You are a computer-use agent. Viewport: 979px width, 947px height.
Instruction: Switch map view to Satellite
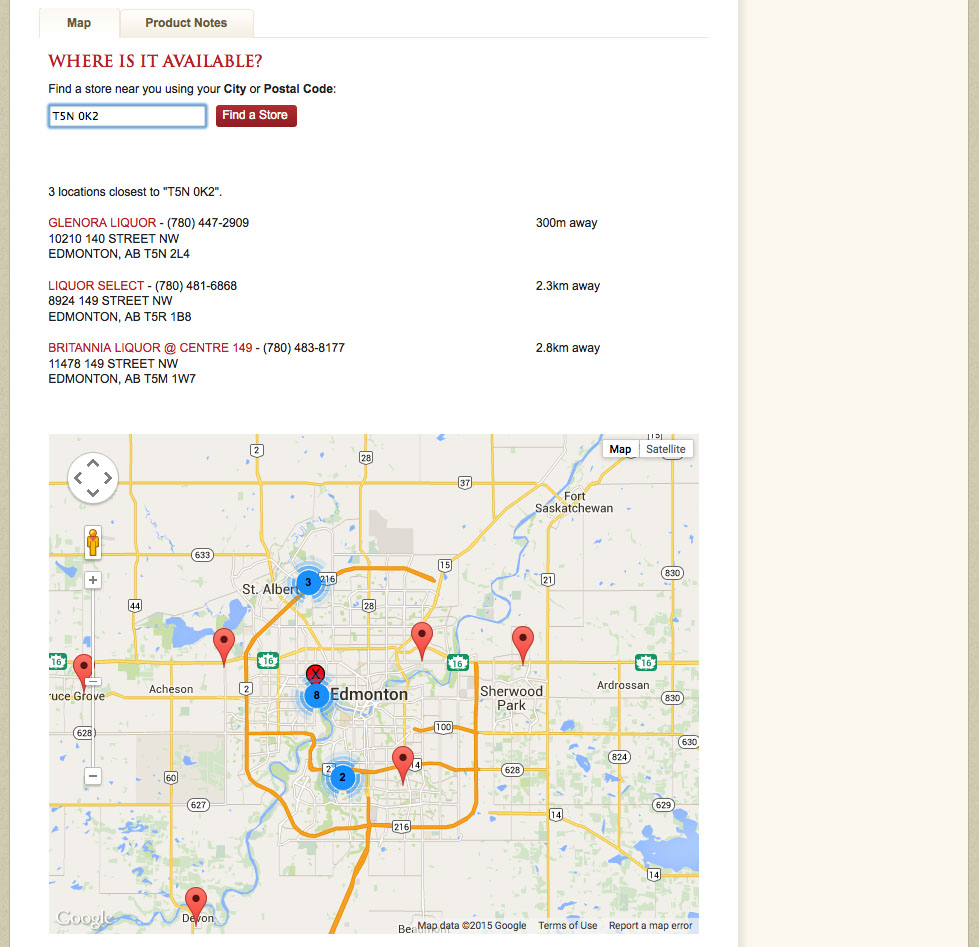tap(666, 449)
